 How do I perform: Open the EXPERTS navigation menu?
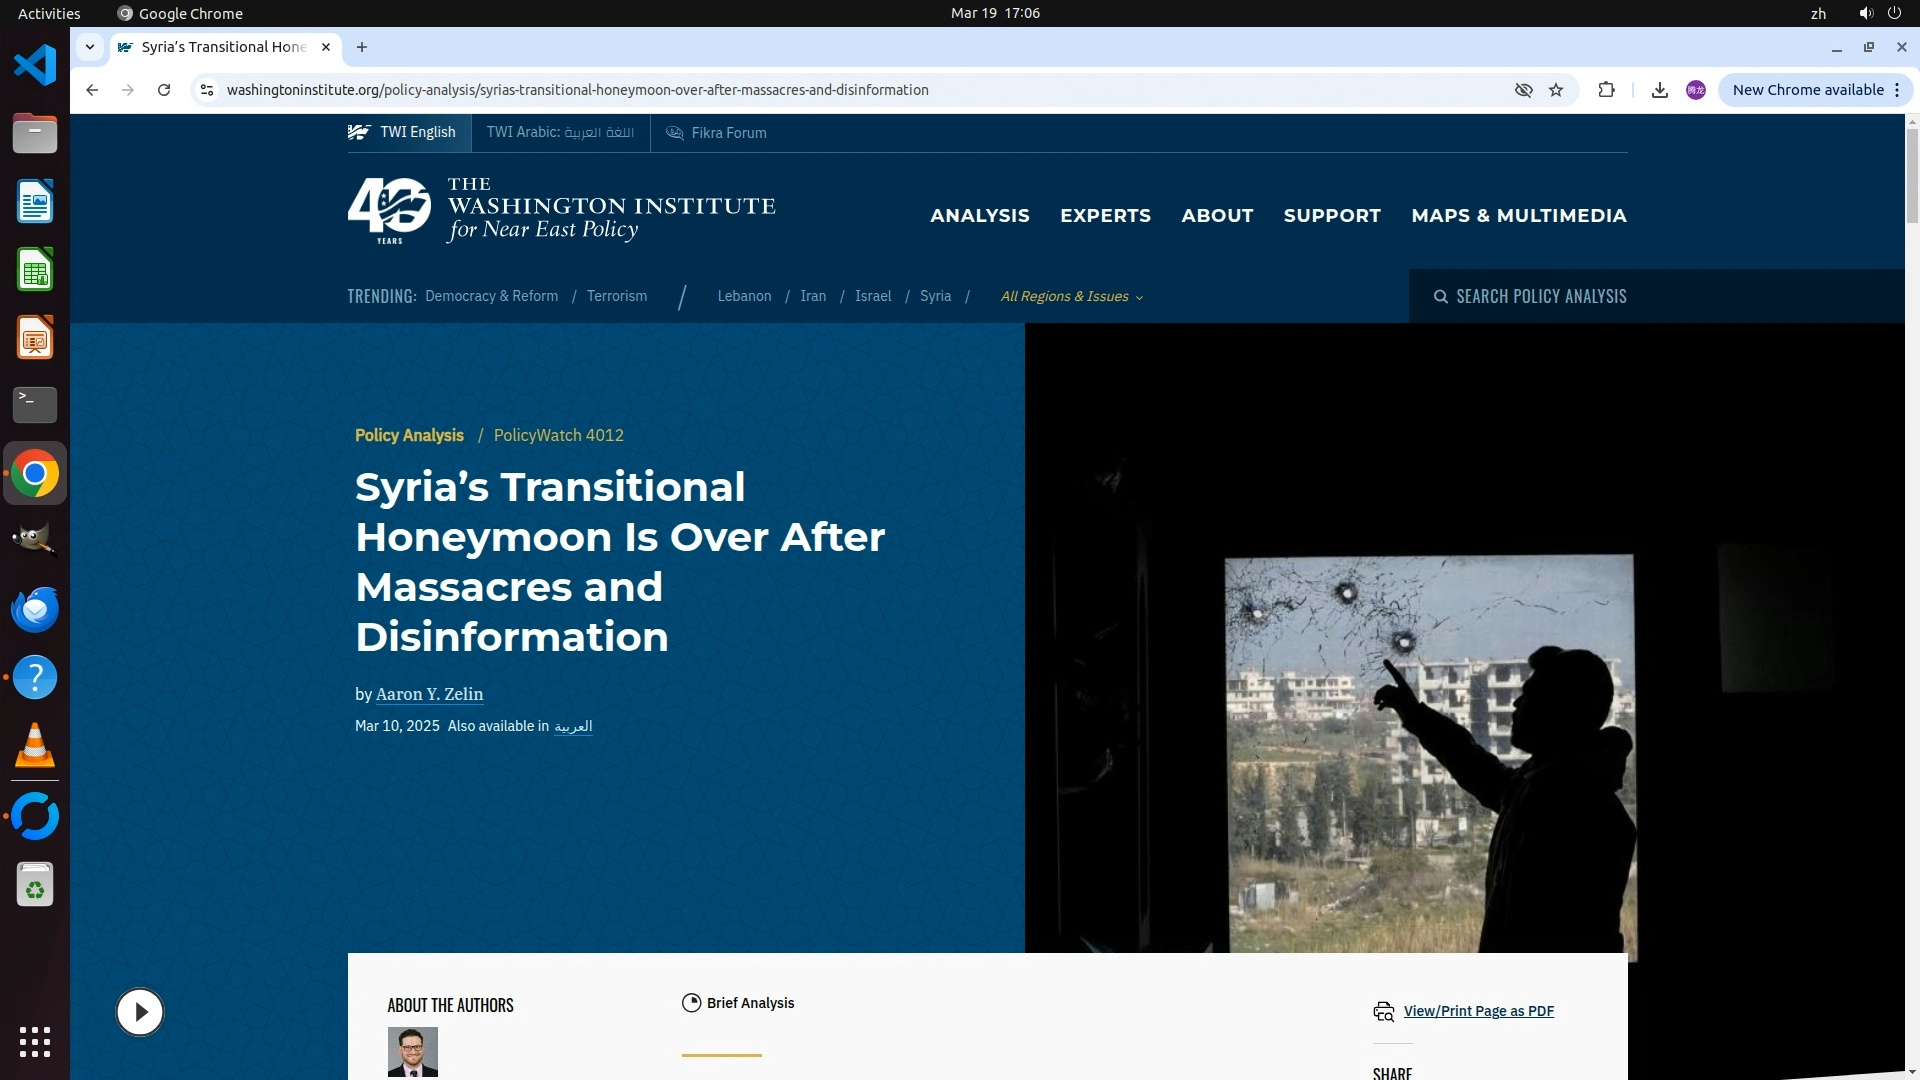[x=1105, y=215]
